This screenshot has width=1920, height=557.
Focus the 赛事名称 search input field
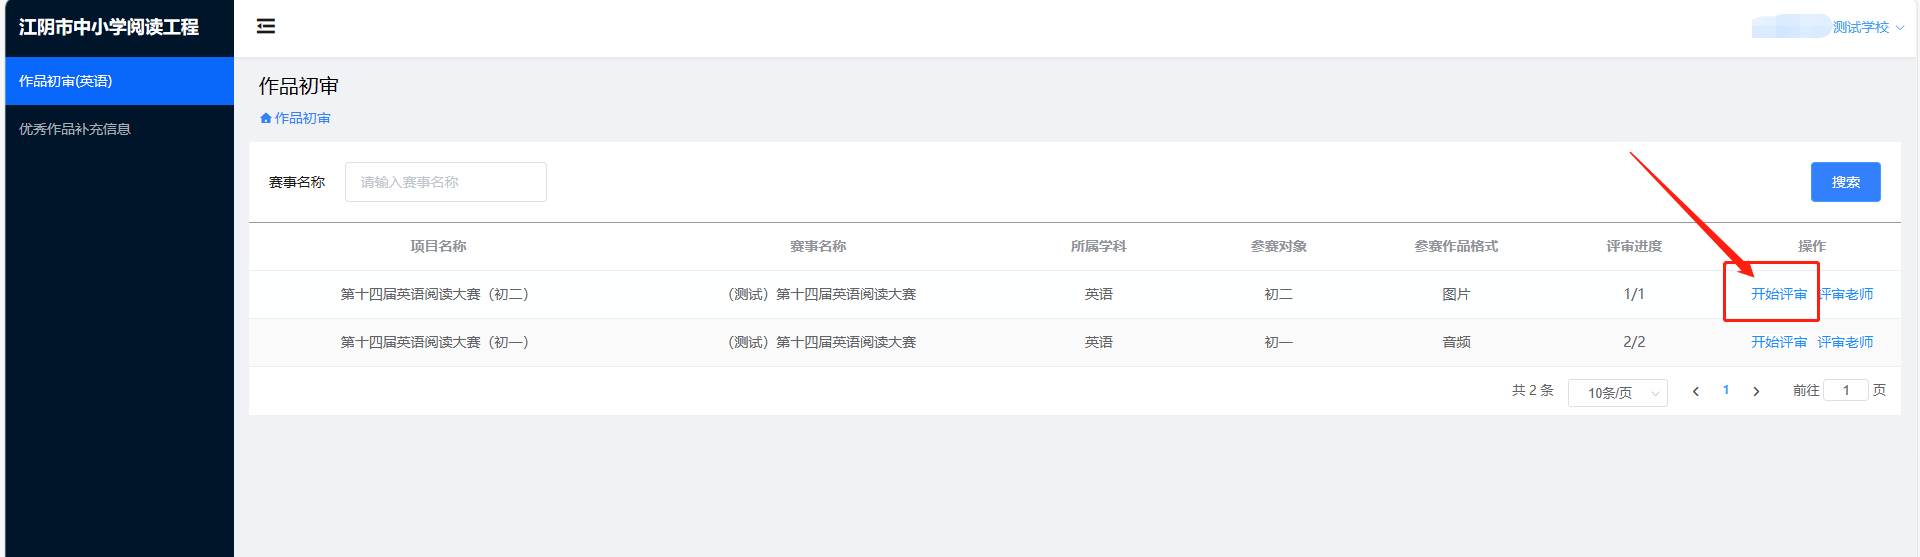coord(445,182)
